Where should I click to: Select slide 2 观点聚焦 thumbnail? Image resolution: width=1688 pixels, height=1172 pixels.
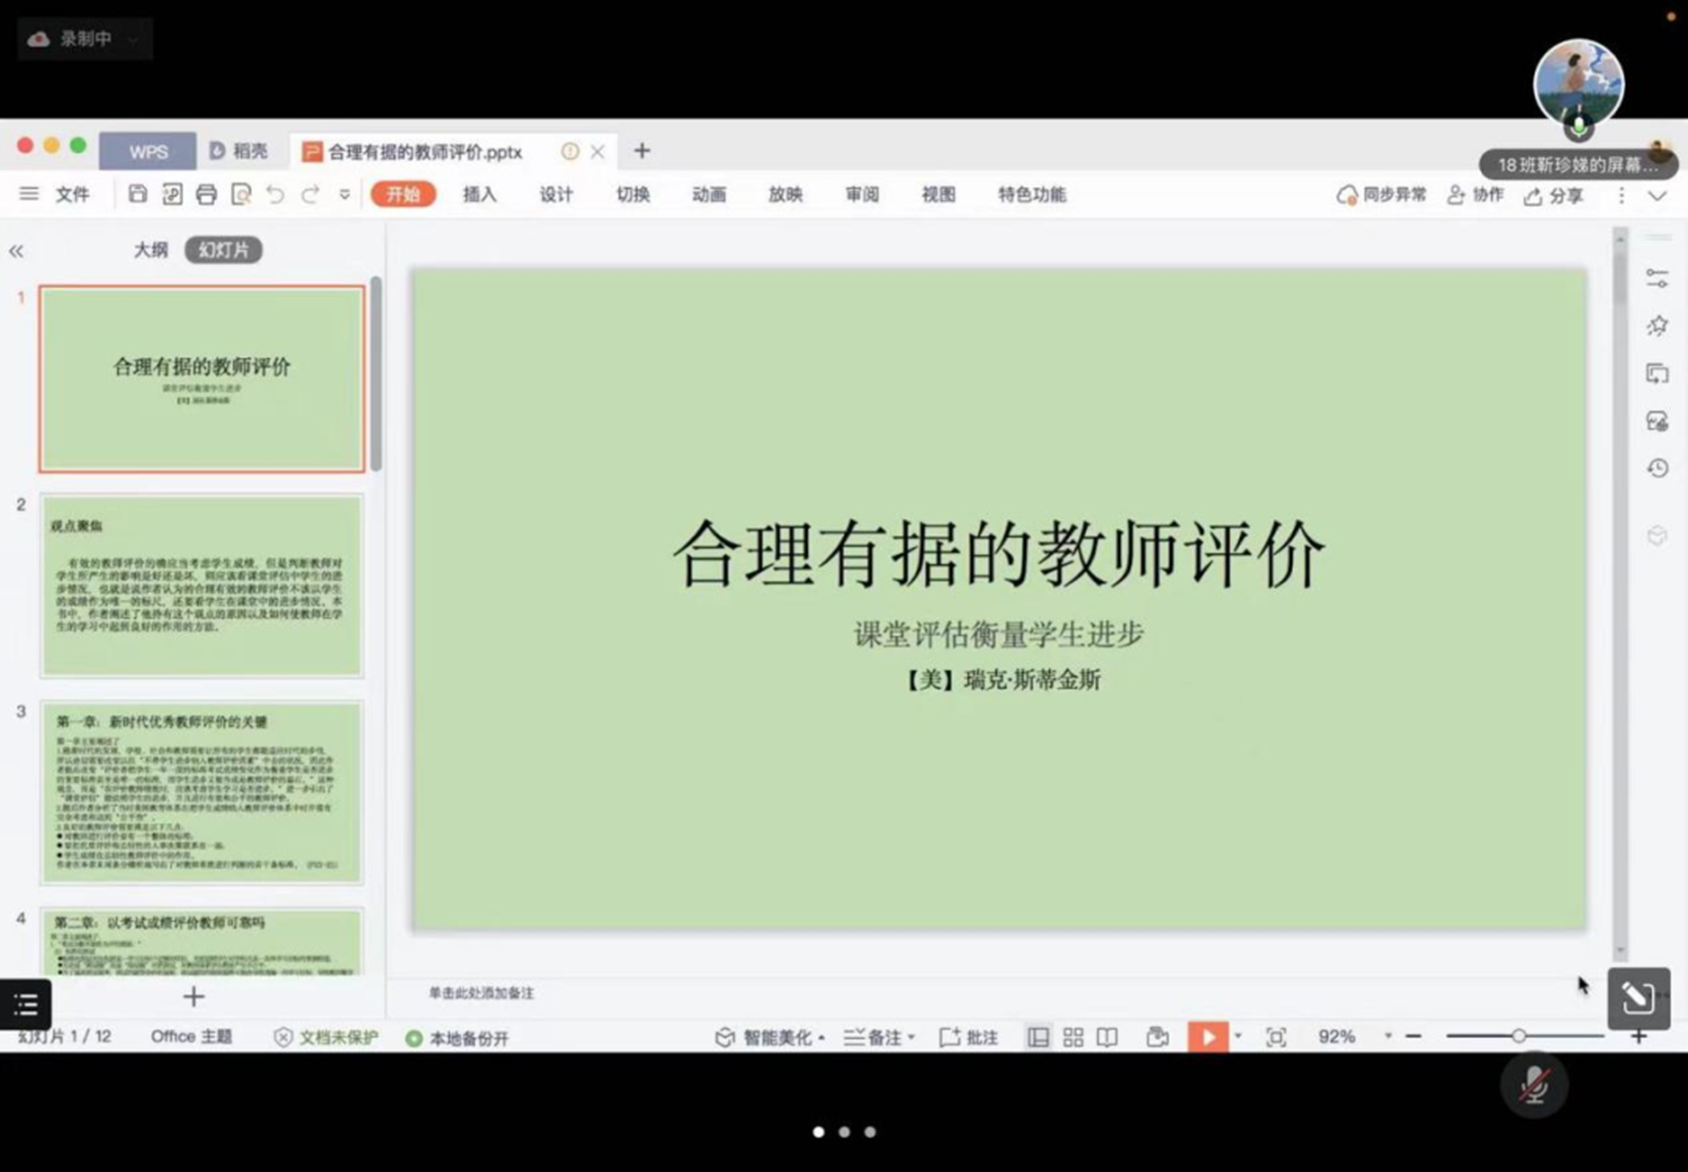coord(202,585)
